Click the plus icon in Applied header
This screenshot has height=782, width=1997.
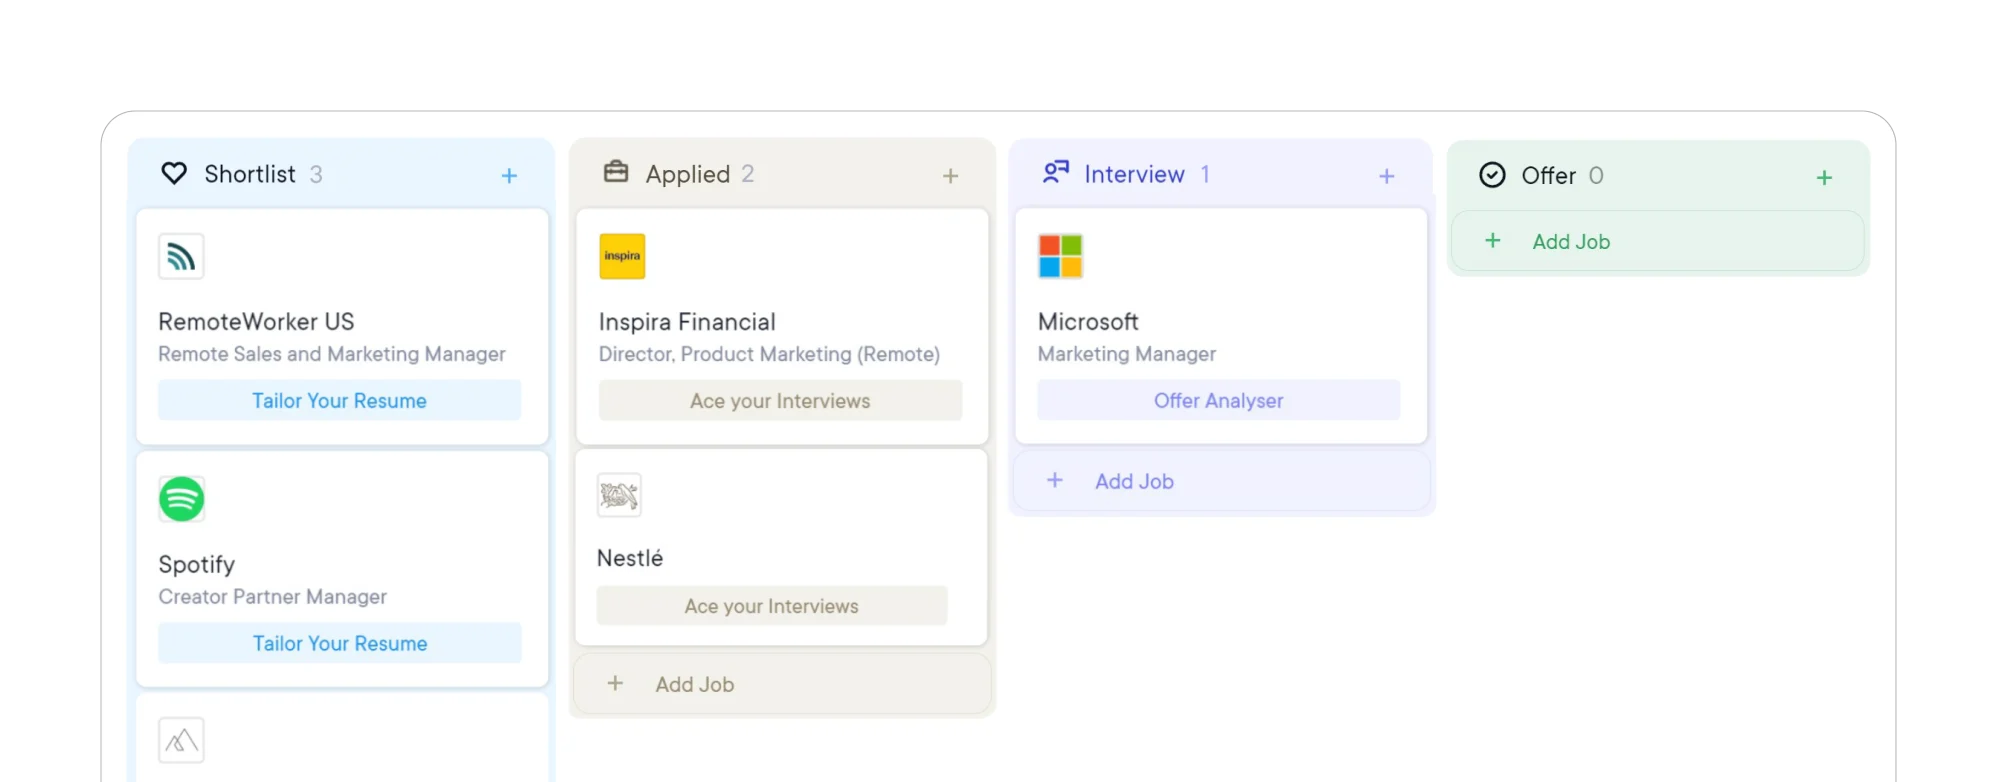[x=950, y=176]
